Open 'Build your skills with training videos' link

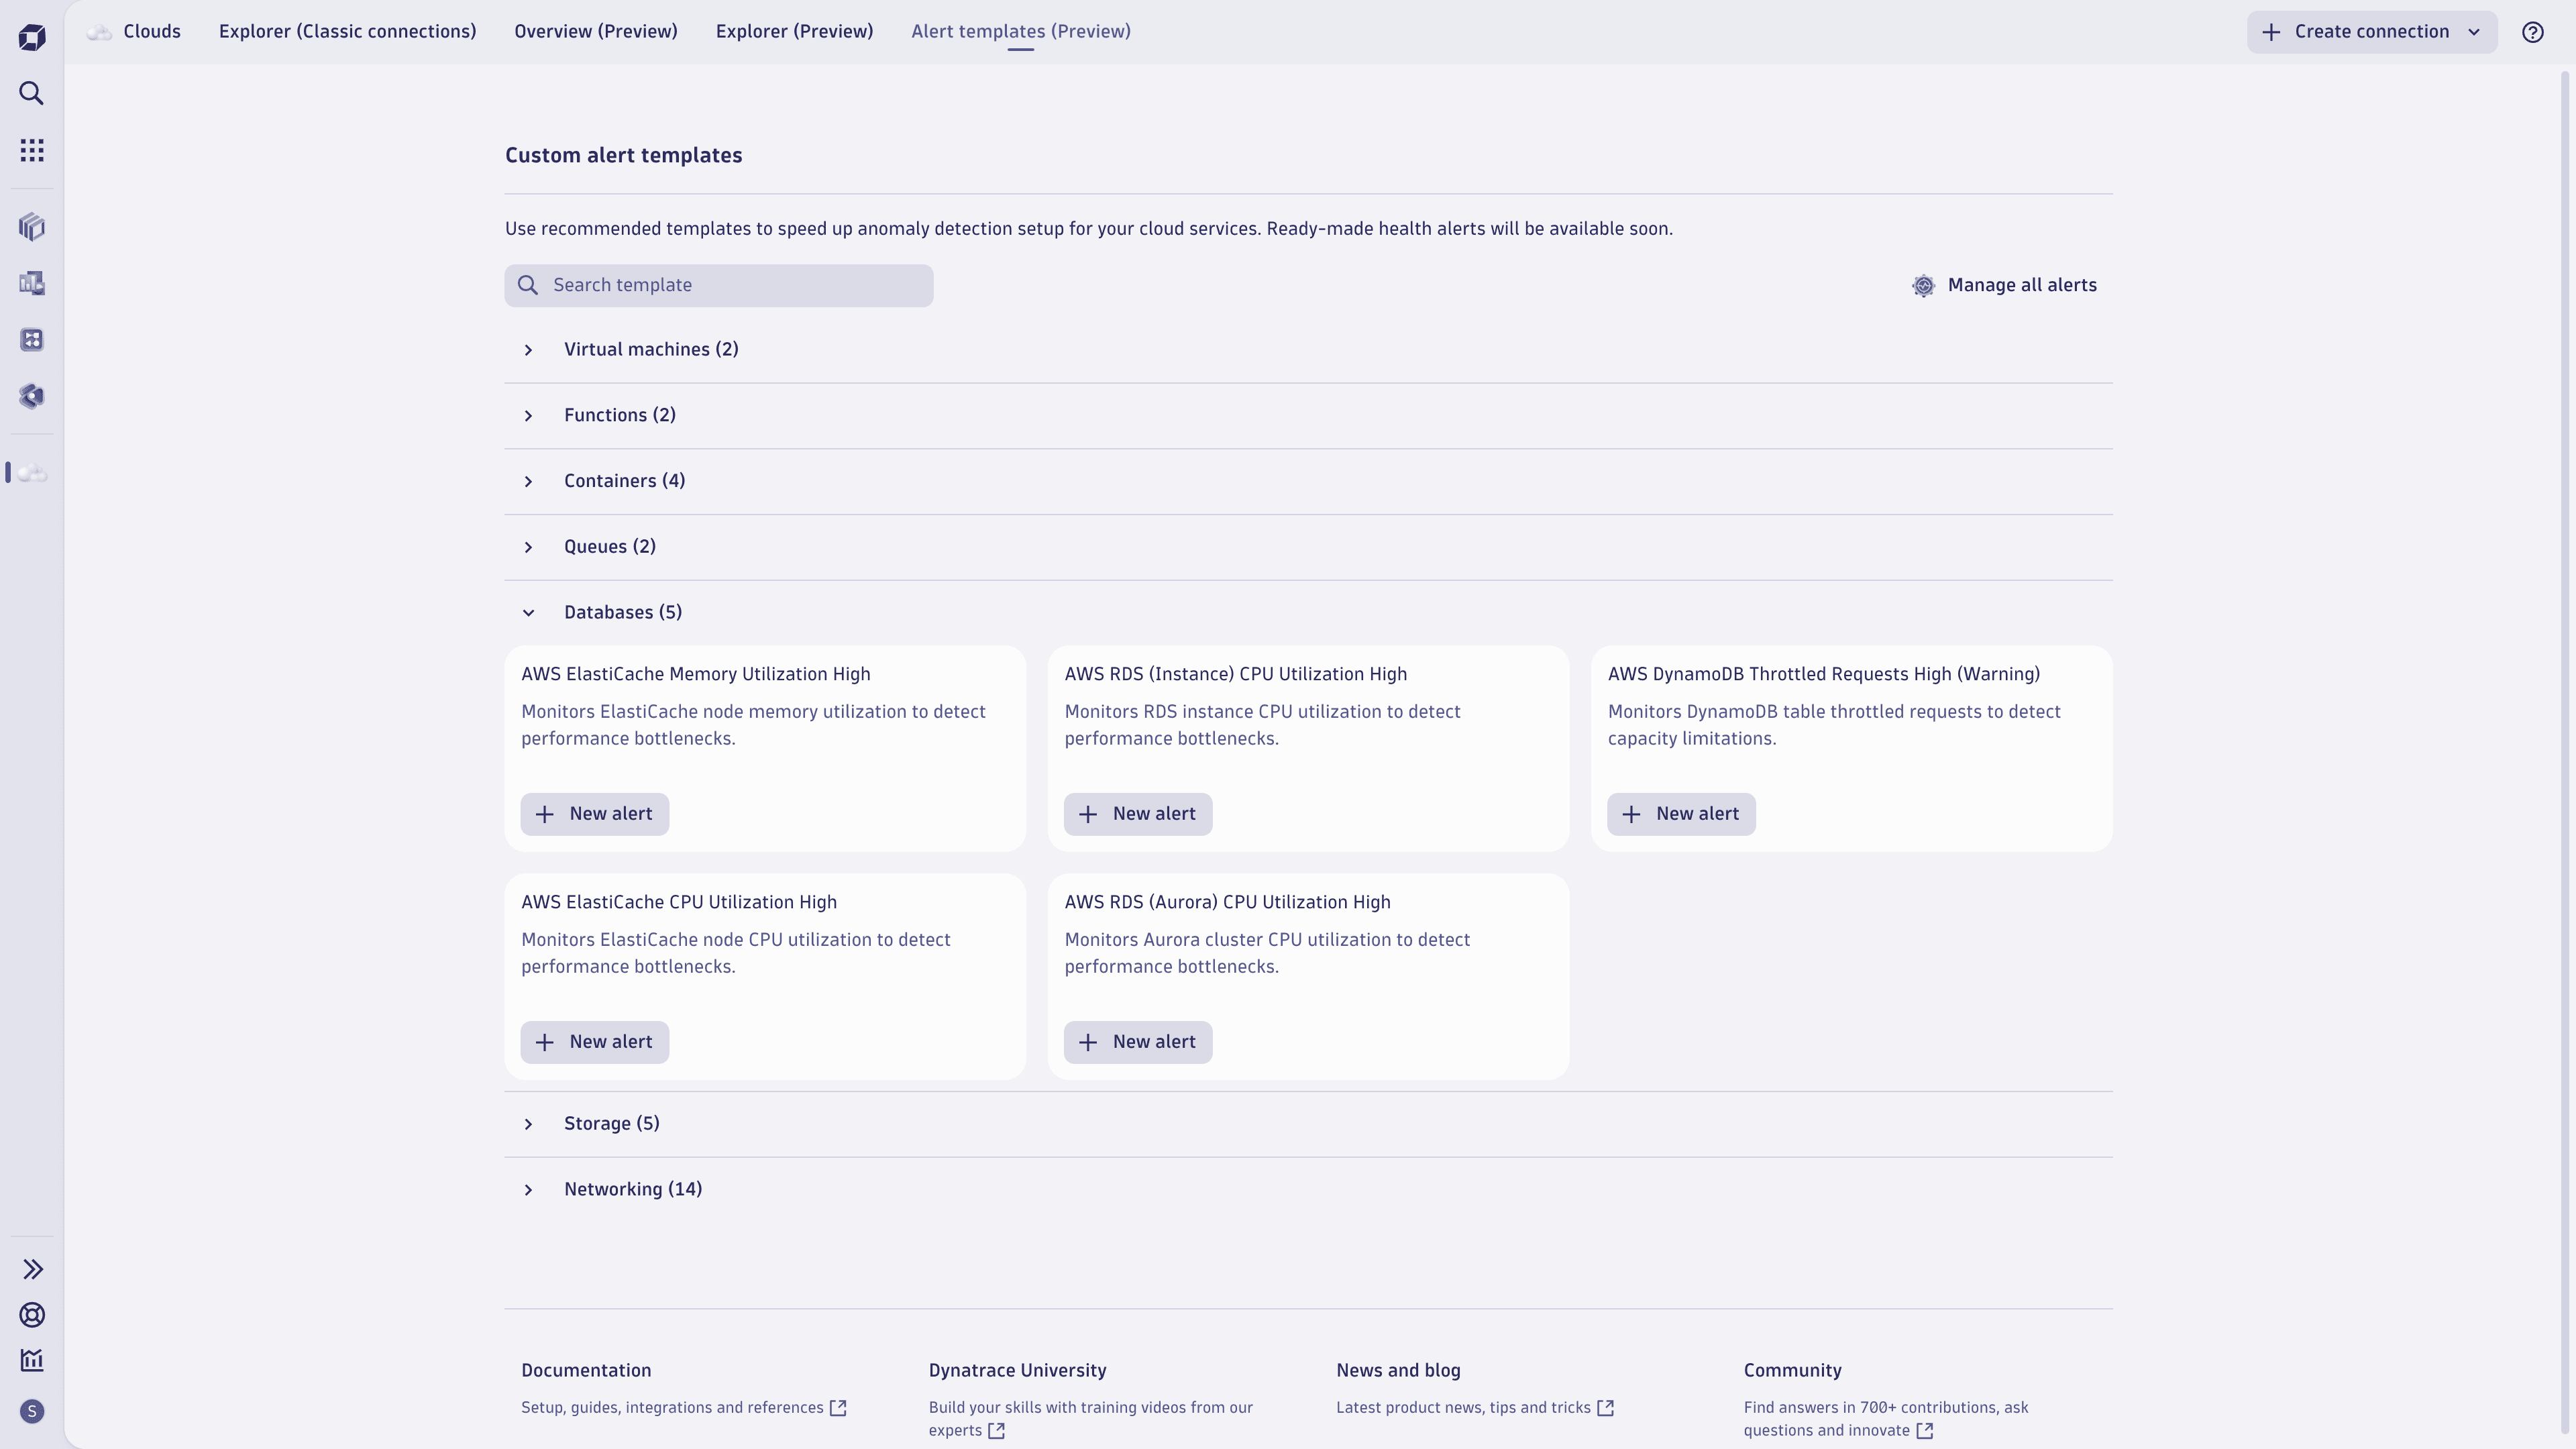click(x=1090, y=1419)
